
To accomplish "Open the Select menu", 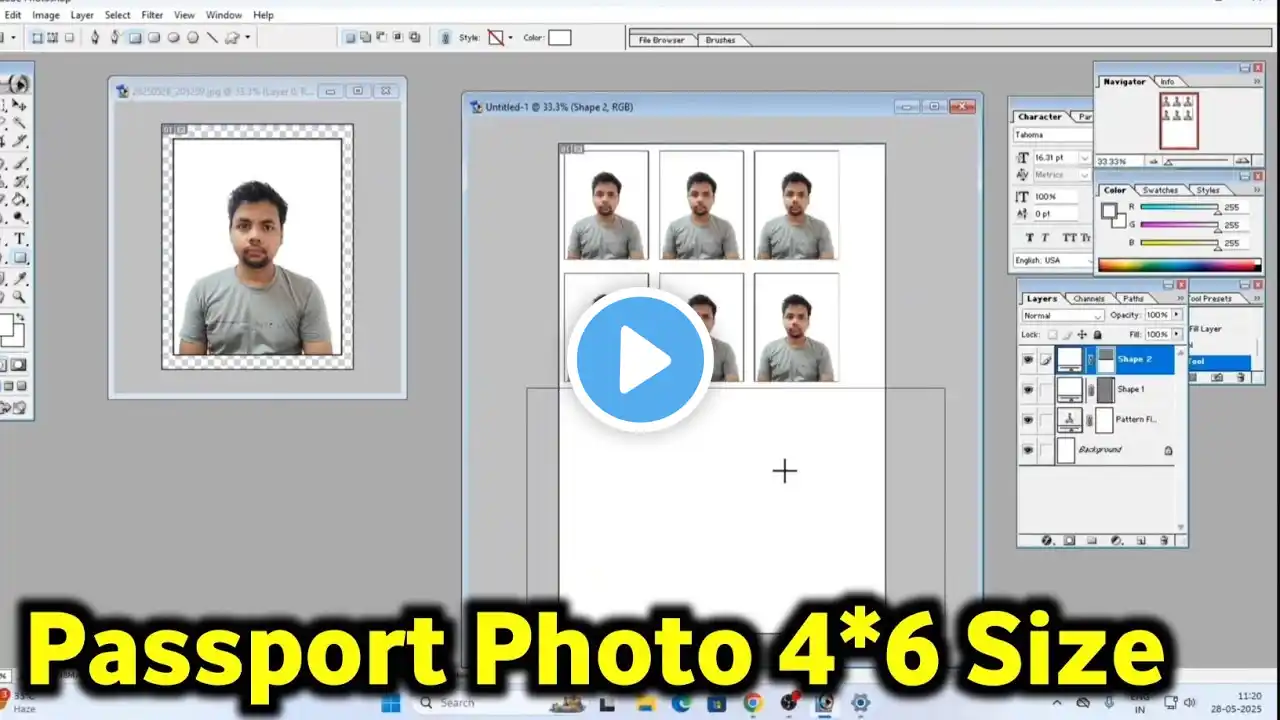I will pyautogui.click(x=117, y=15).
